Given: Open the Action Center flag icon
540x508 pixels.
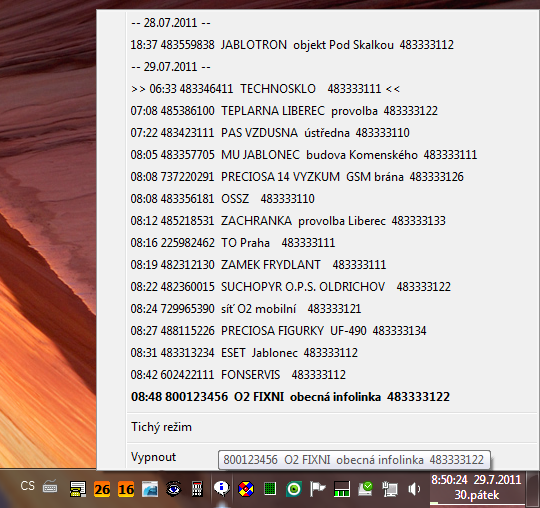Looking at the screenshot, I should [x=318, y=489].
